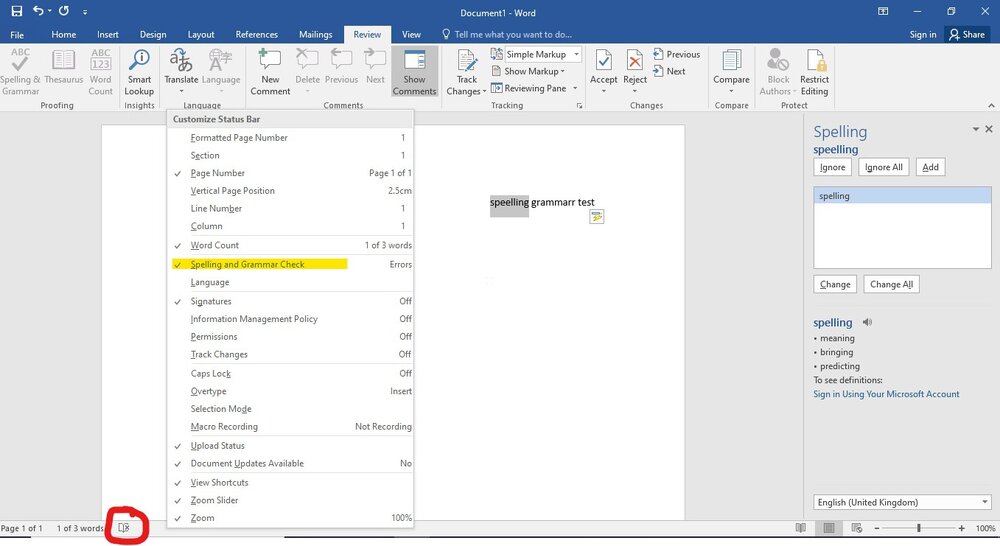
Task: Click the autocorrect options icon in document
Action: click(x=596, y=217)
